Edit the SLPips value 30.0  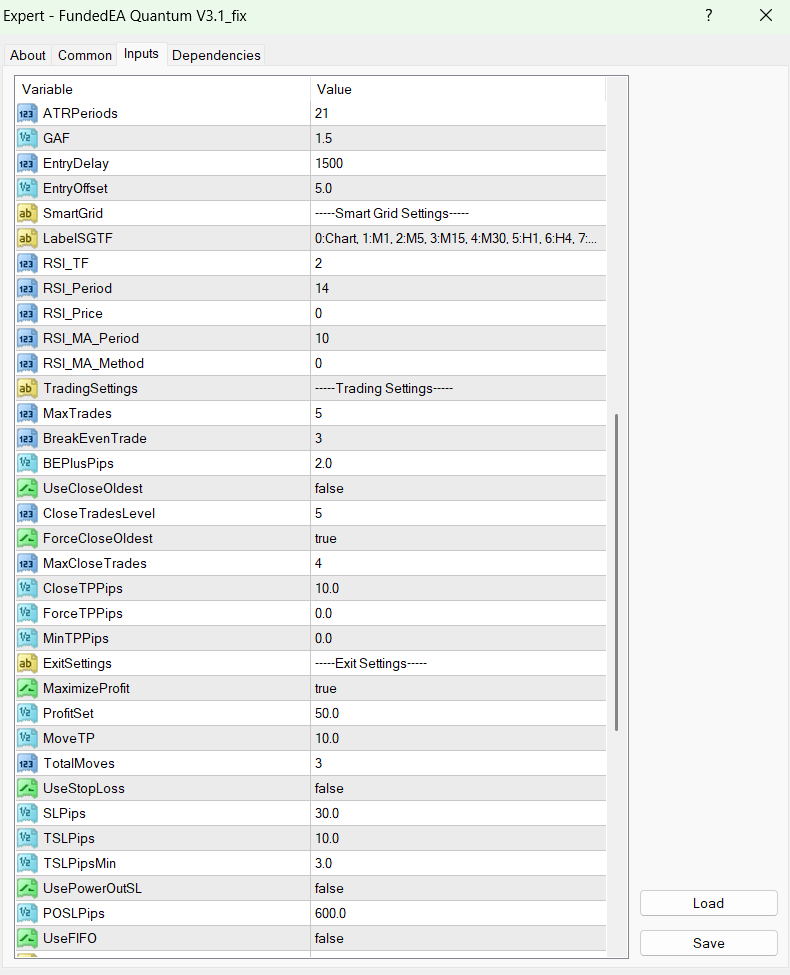(458, 813)
